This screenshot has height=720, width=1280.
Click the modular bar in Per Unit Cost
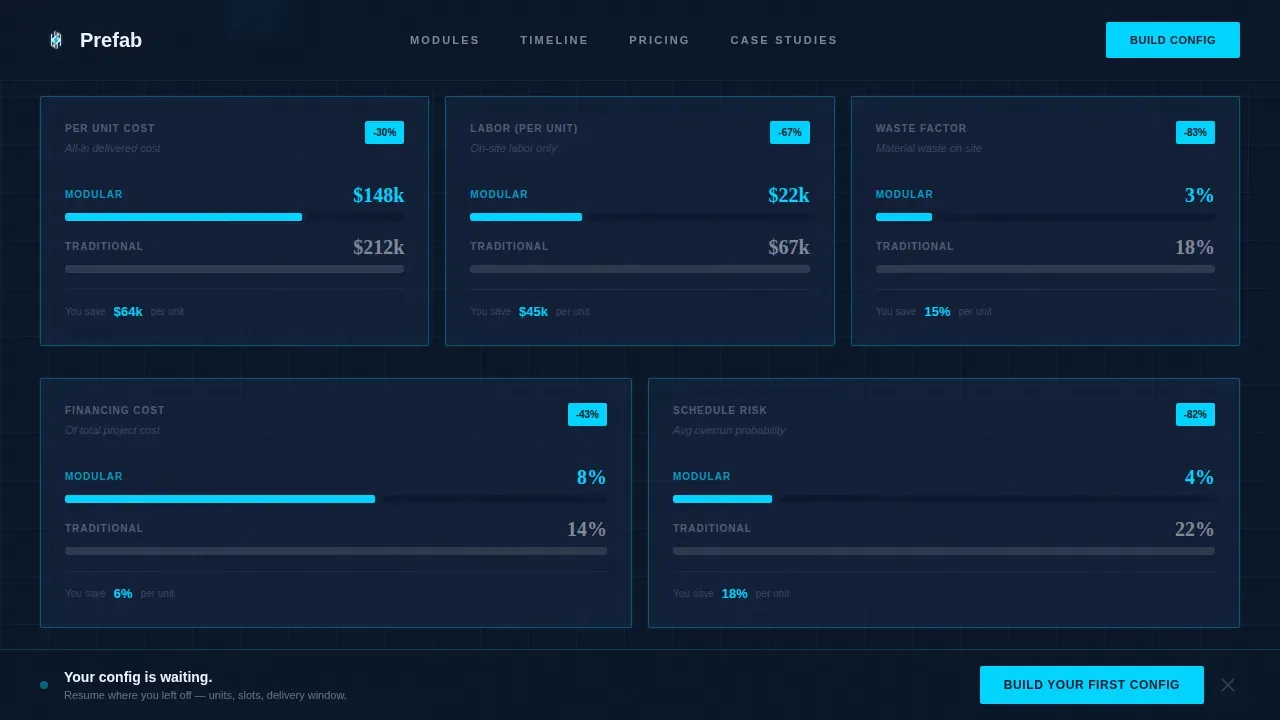(183, 217)
